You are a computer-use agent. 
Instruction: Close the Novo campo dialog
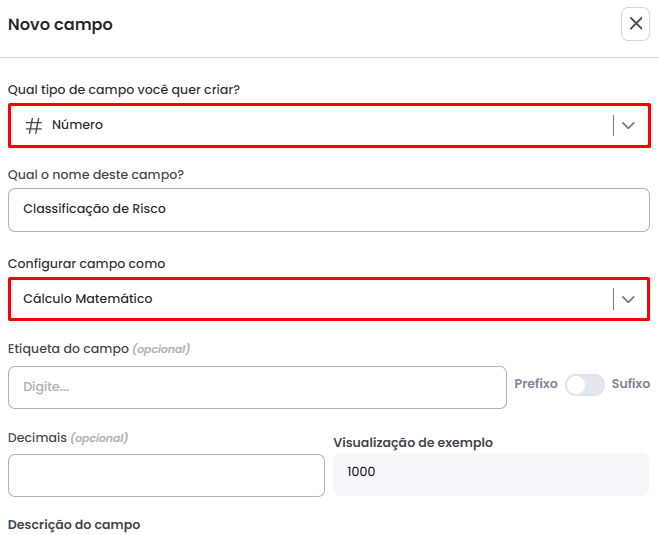coord(635,24)
